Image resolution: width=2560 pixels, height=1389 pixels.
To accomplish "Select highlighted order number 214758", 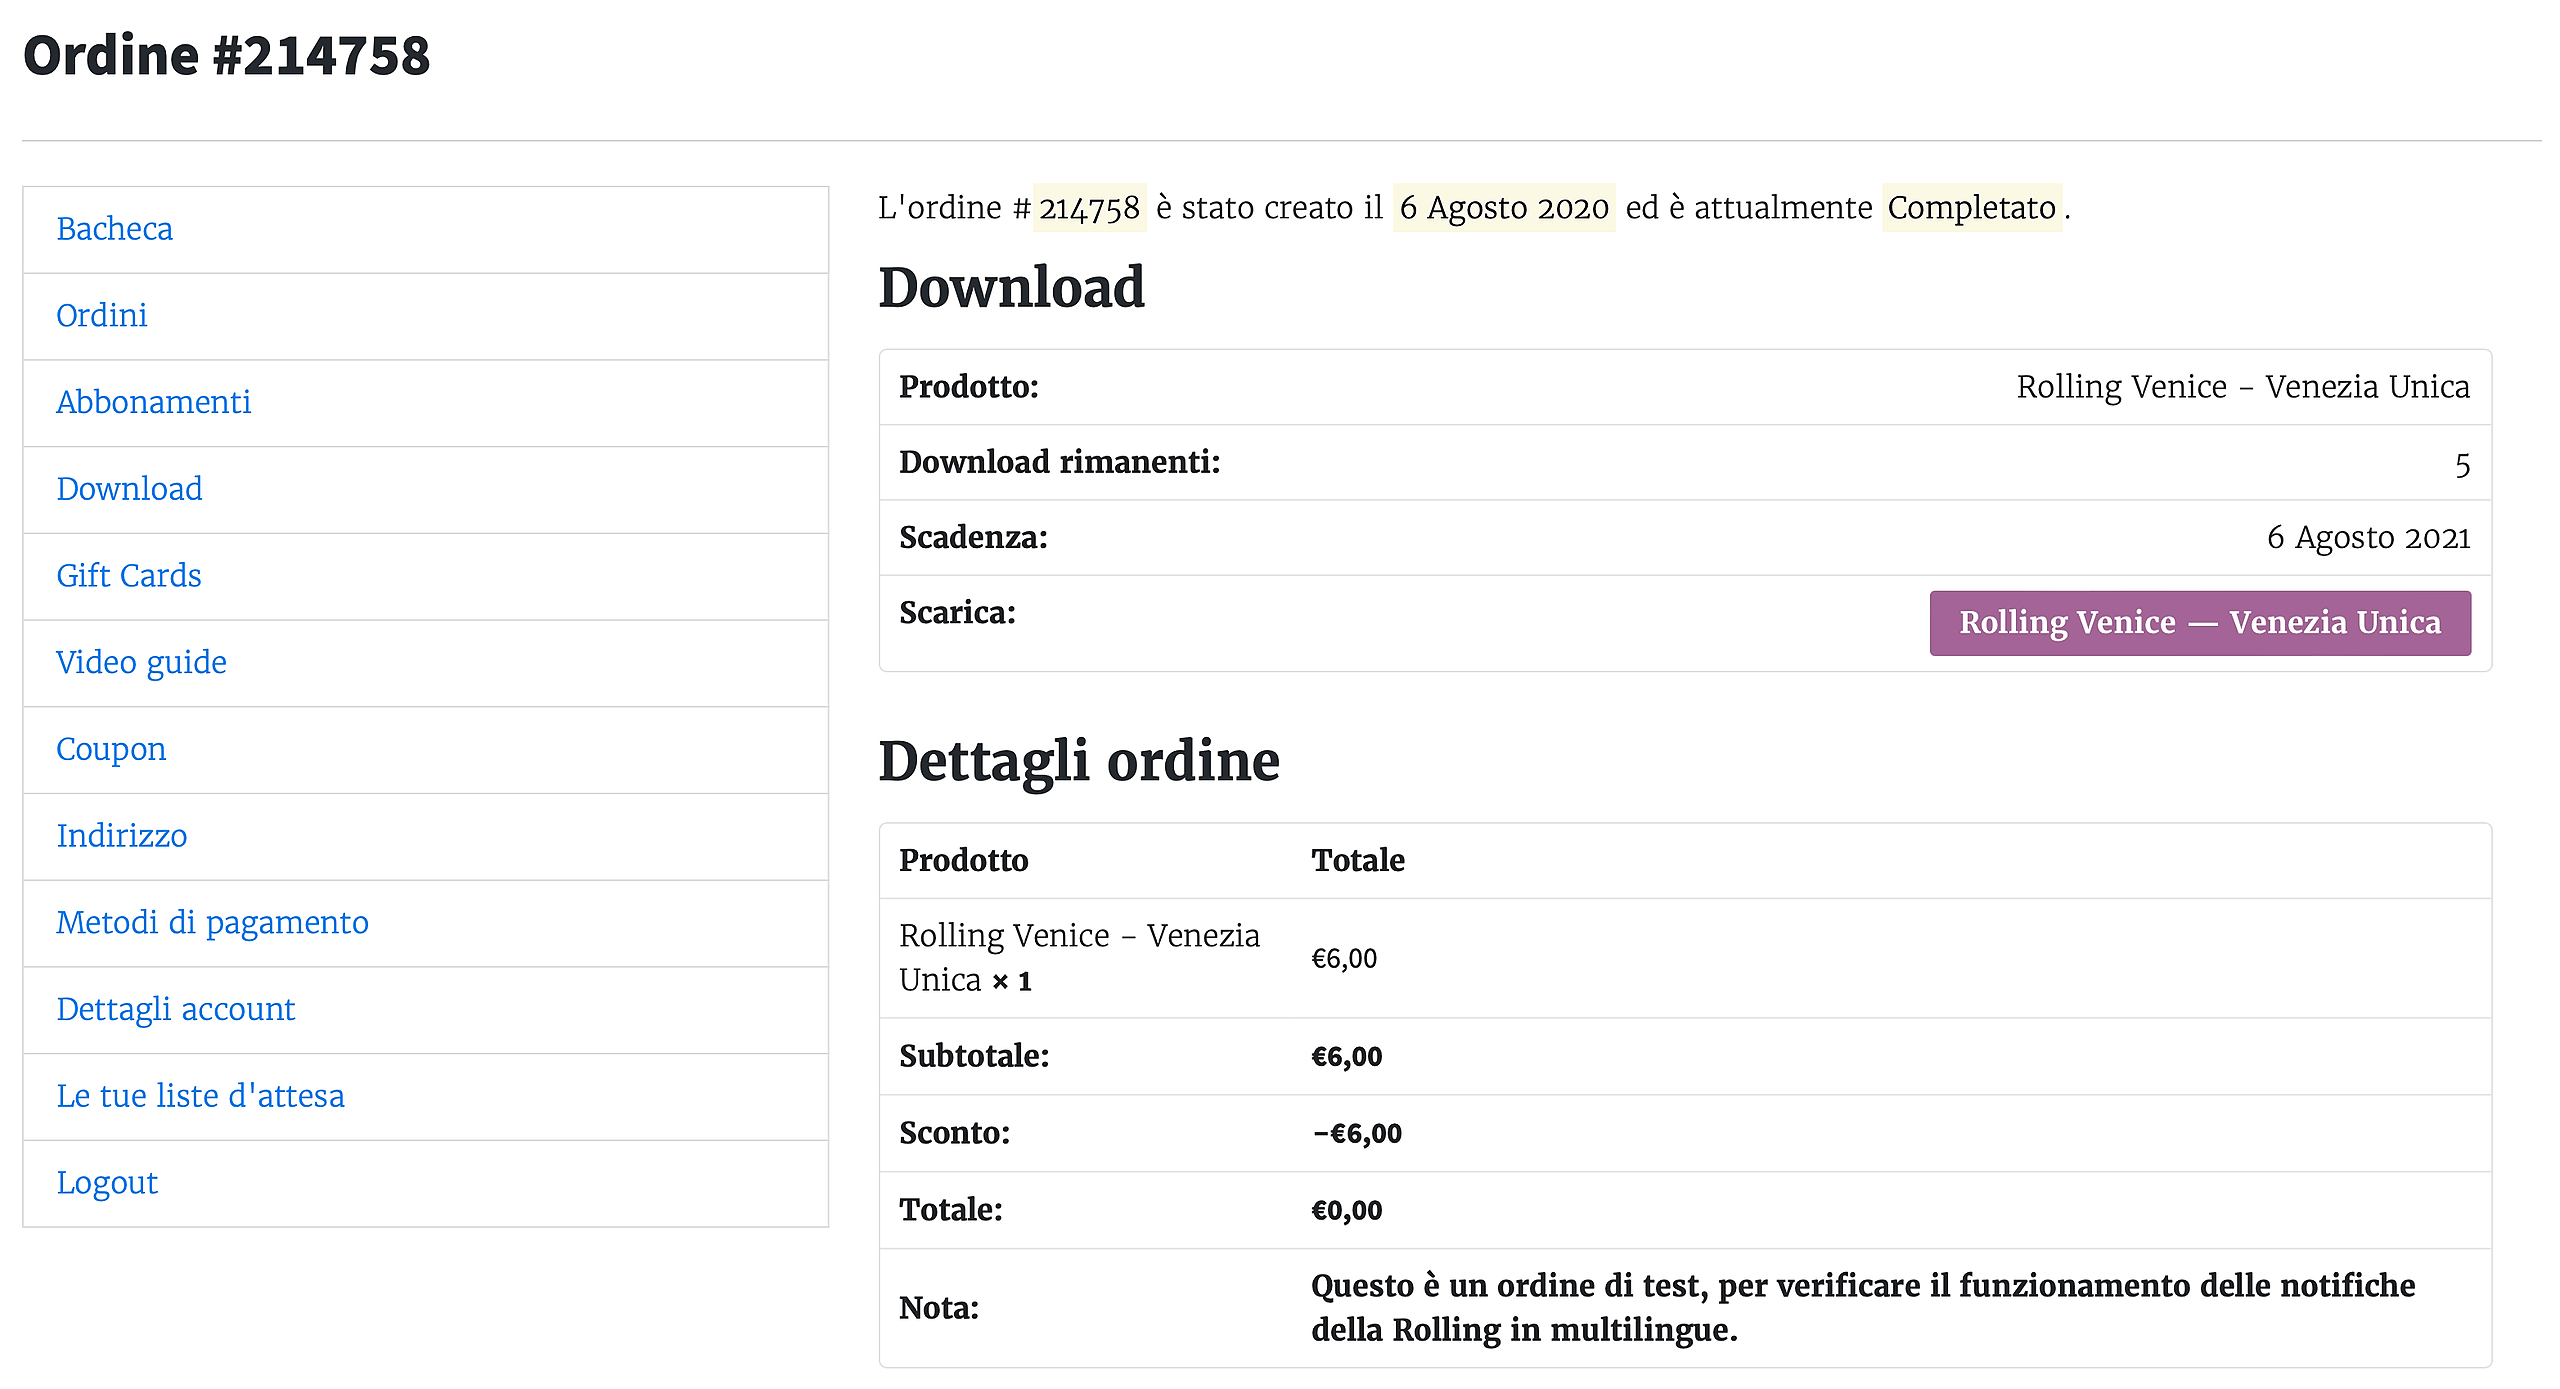I will [1089, 208].
